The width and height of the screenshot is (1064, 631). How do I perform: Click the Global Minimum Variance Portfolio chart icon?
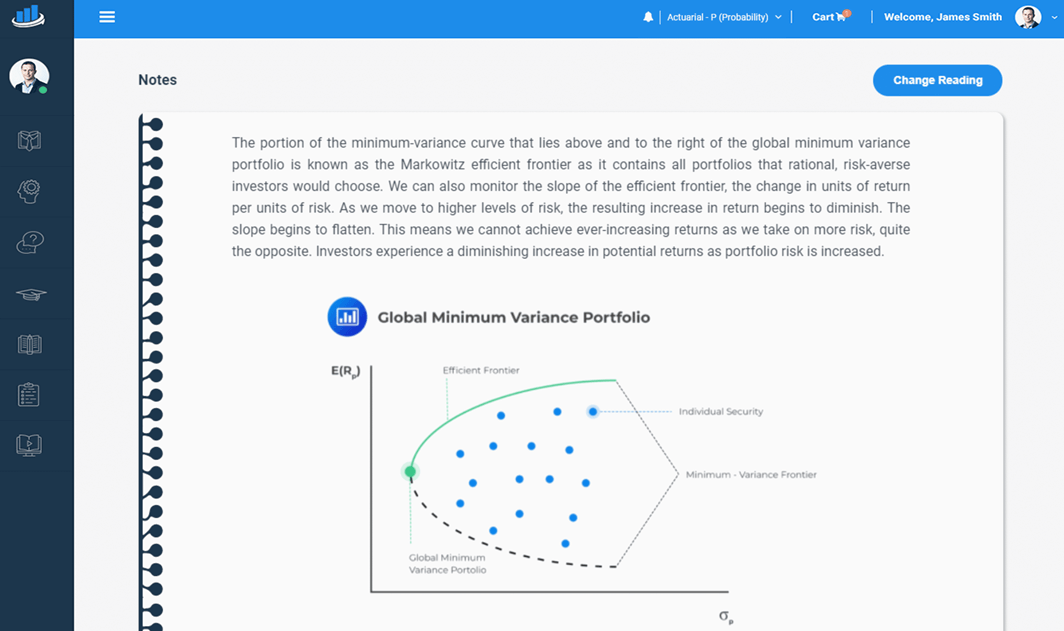tap(347, 317)
